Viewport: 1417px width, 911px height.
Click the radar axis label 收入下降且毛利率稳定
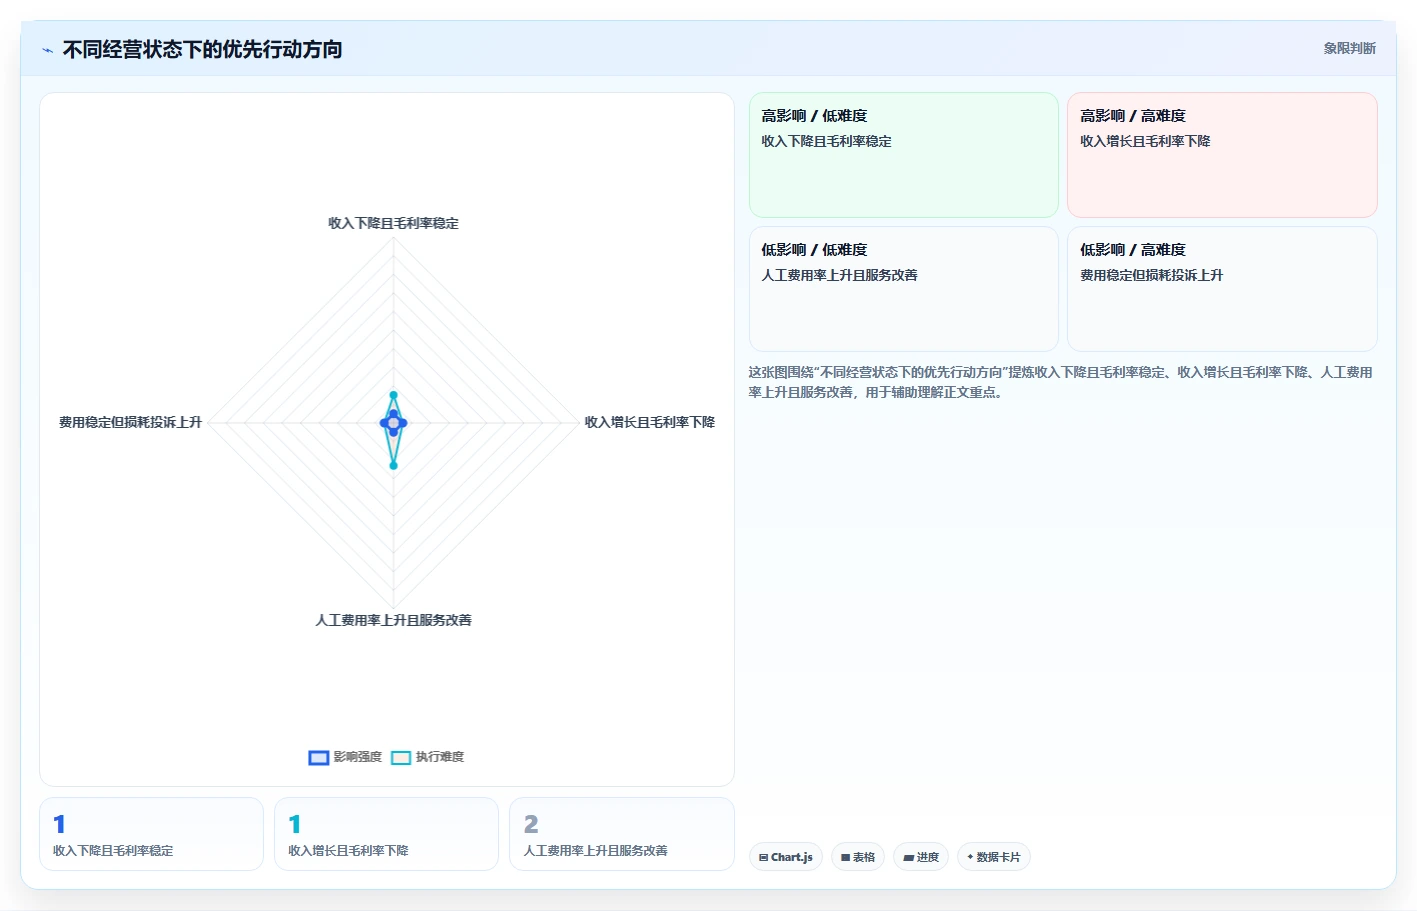pyautogui.click(x=393, y=223)
